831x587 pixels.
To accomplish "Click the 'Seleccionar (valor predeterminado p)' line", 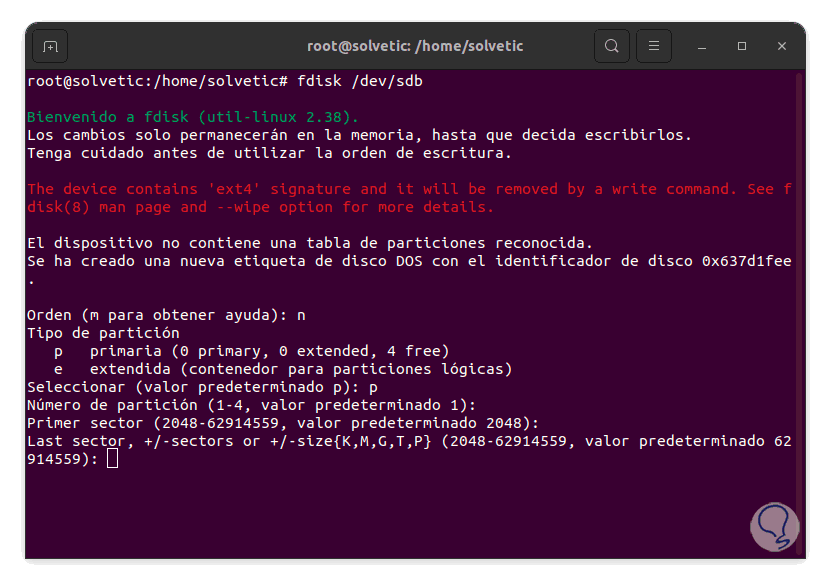I will click(x=201, y=387).
